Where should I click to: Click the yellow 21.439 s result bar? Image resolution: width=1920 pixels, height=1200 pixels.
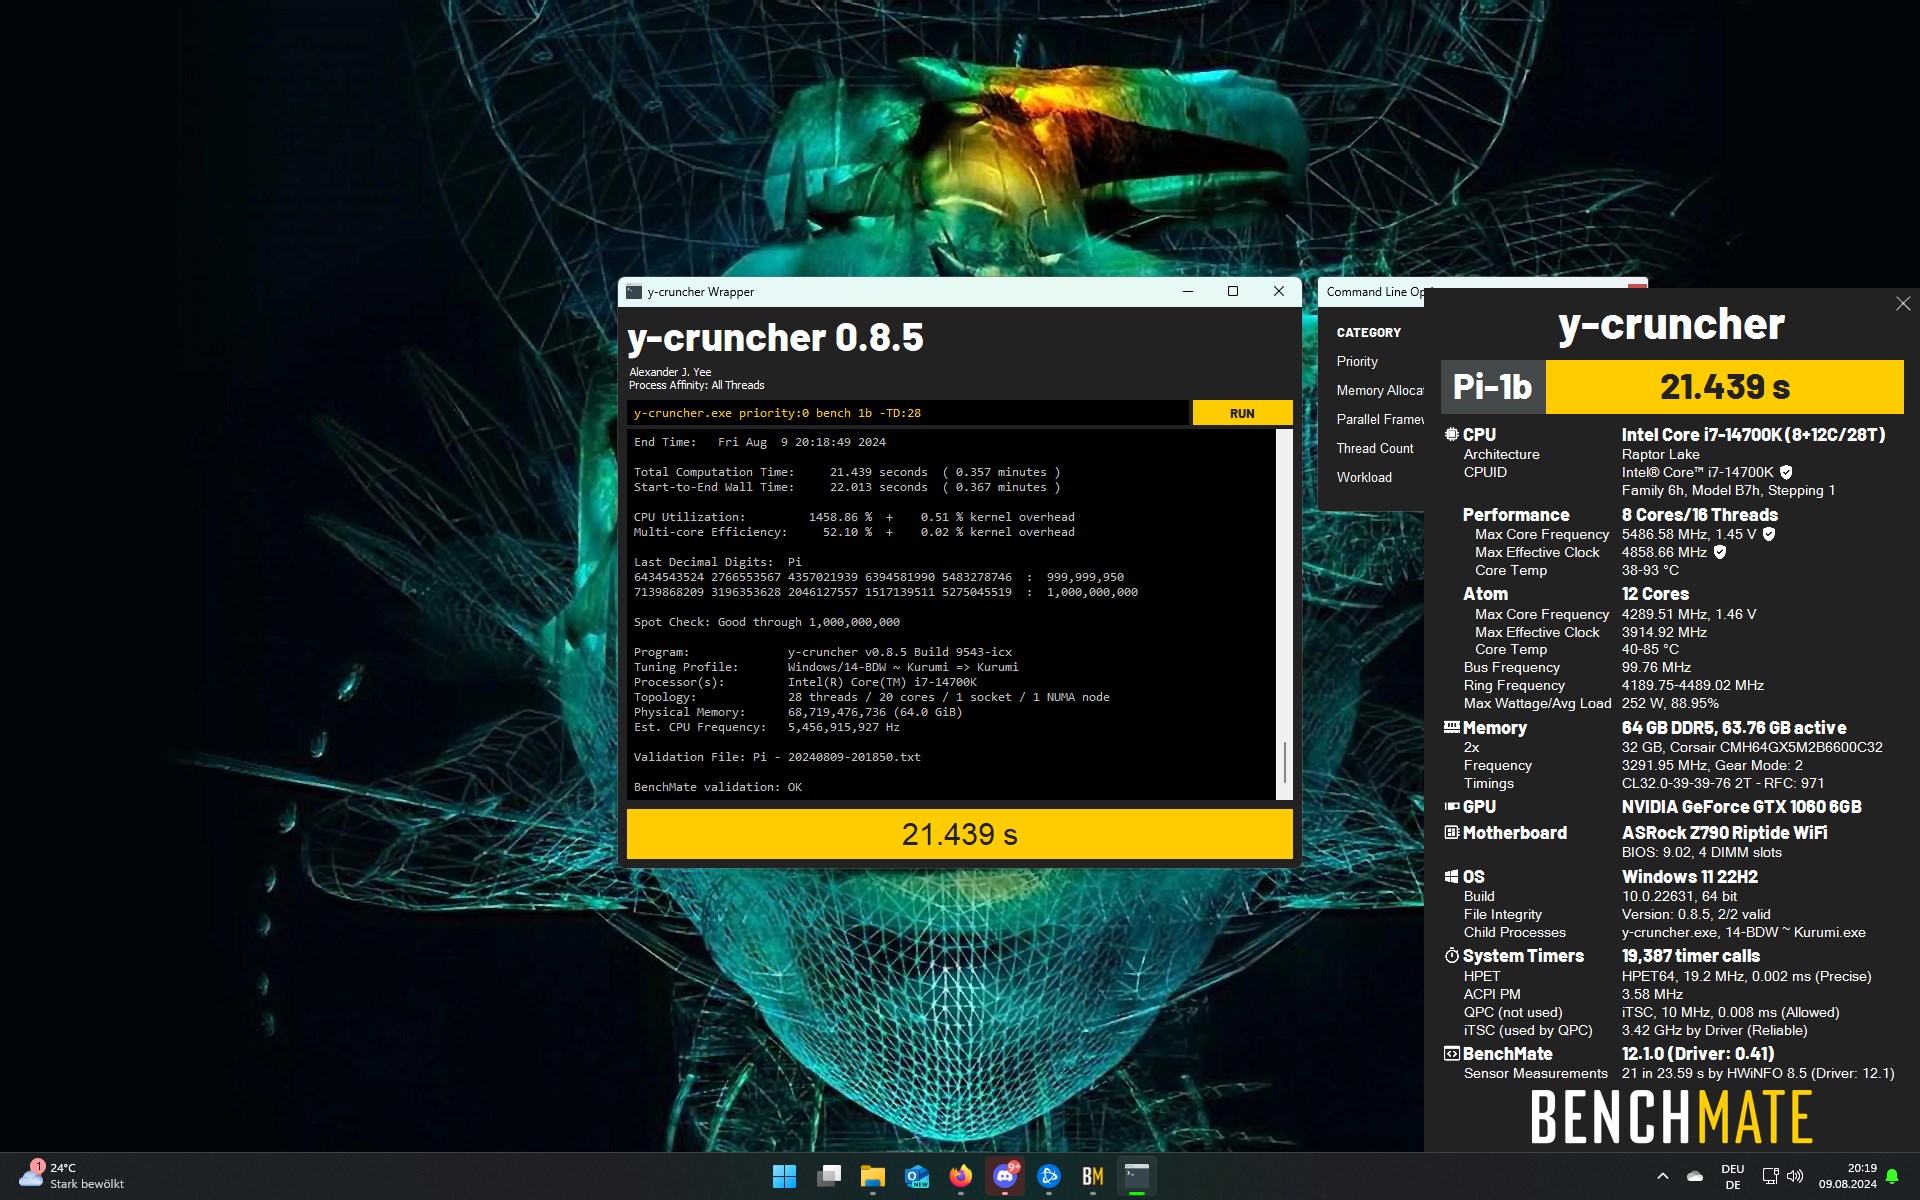coord(959,834)
